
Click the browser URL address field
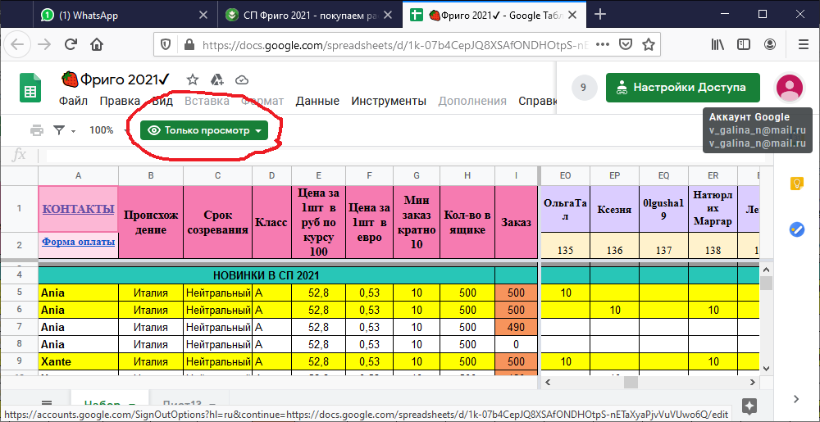click(x=400, y=44)
